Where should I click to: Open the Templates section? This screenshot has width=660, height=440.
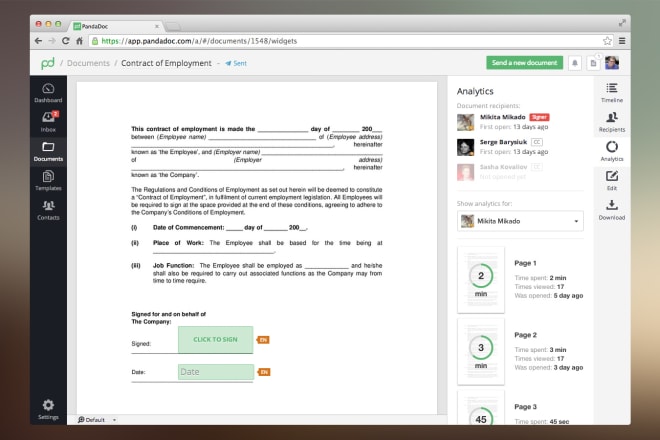coord(48,181)
